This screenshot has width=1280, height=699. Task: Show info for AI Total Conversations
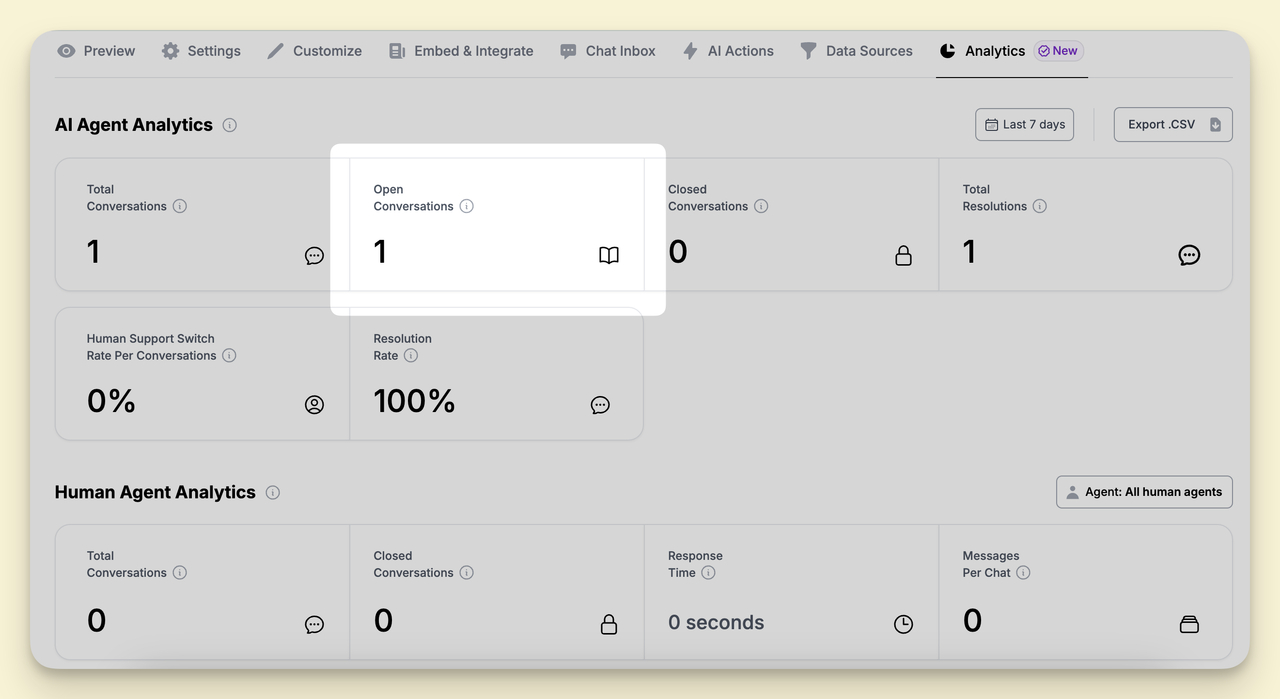(180, 206)
